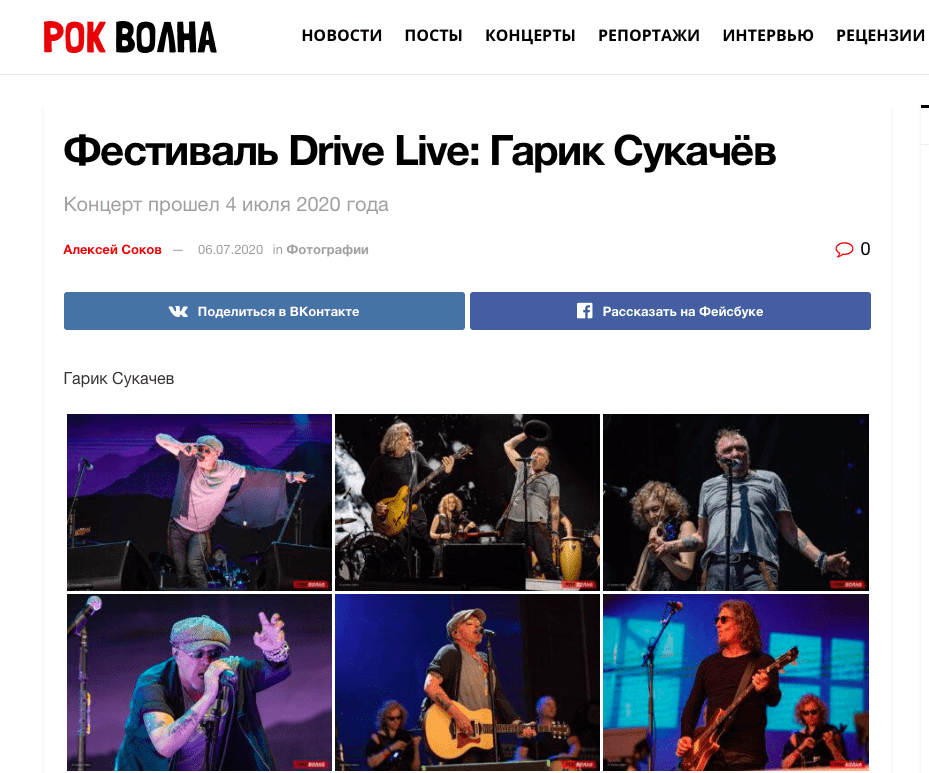Image resolution: width=929 pixels, height=773 pixels.
Task: Open photo of long-haired electric guitarist
Action: 736,682
